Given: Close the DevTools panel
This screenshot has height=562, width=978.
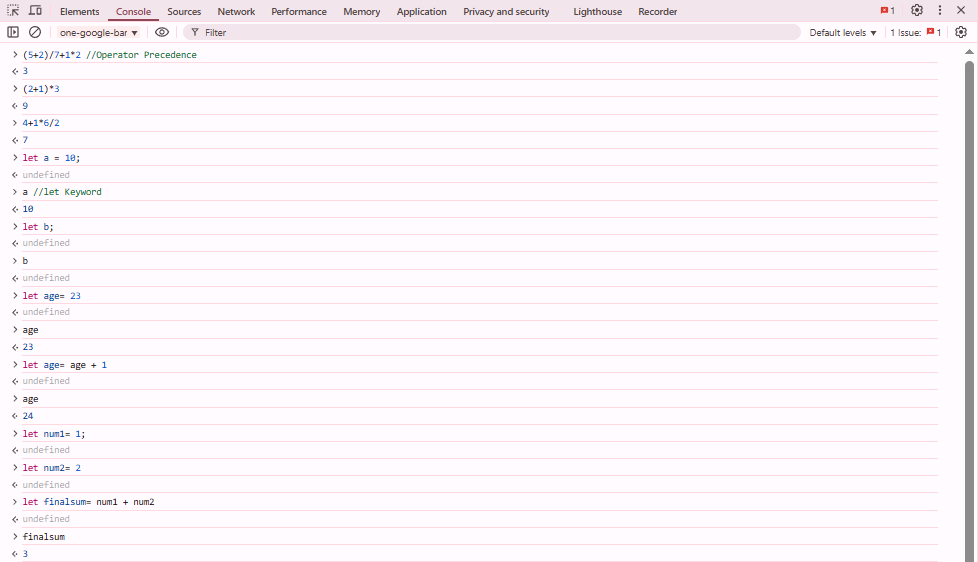Looking at the screenshot, I should (961, 11).
